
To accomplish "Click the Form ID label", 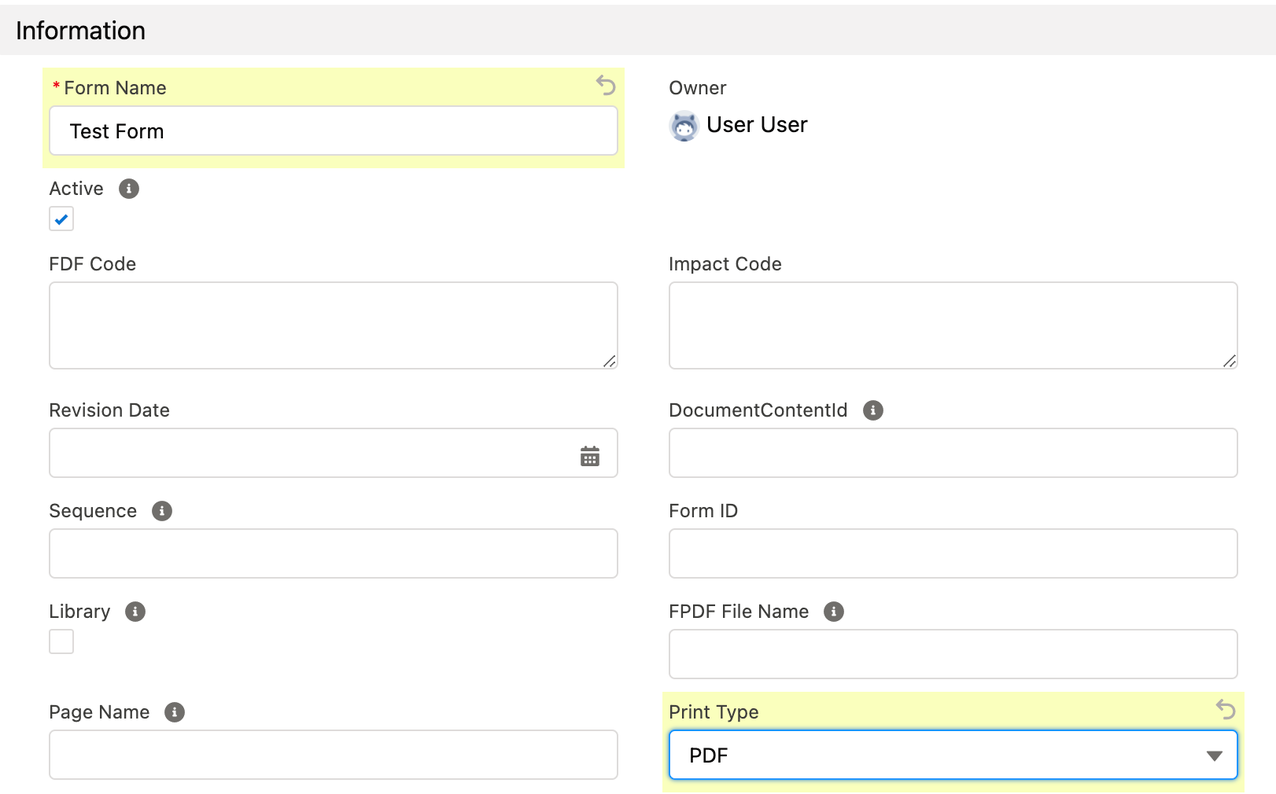I will pos(703,511).
